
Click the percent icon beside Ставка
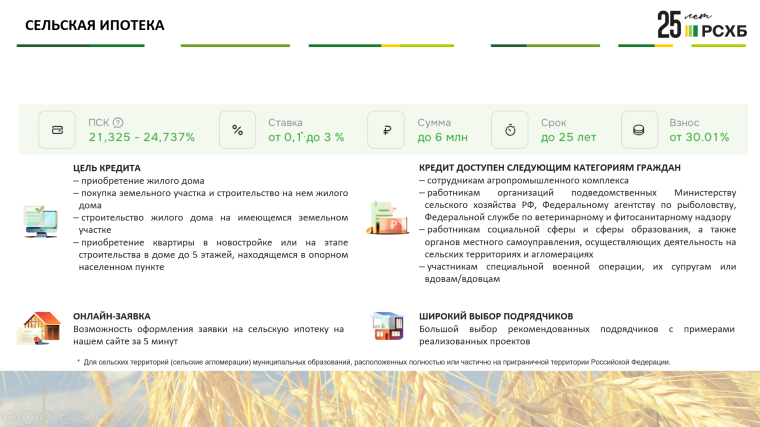pos(237,130)
